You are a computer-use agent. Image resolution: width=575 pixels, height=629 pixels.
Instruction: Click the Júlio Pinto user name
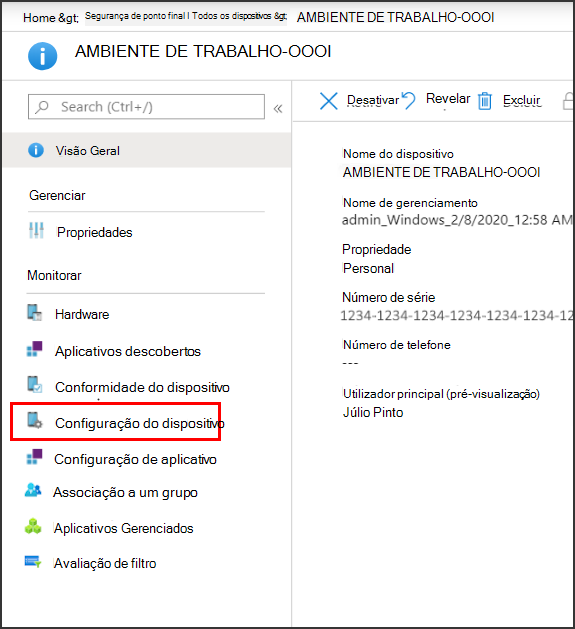[373, 412]
